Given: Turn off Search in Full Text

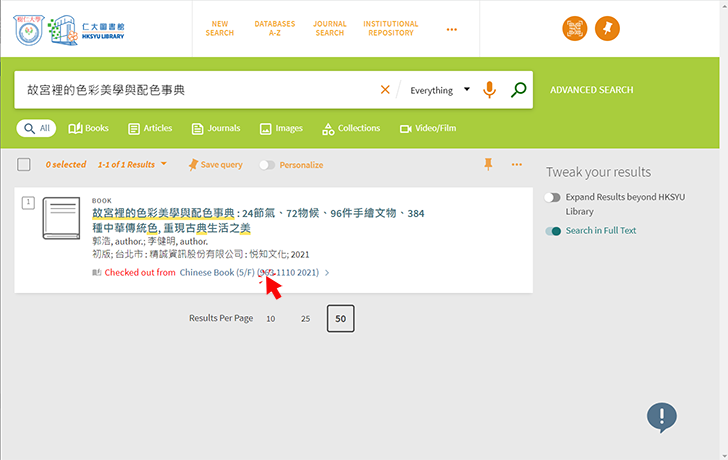Looking at the screenshot, I should point(553,231).
